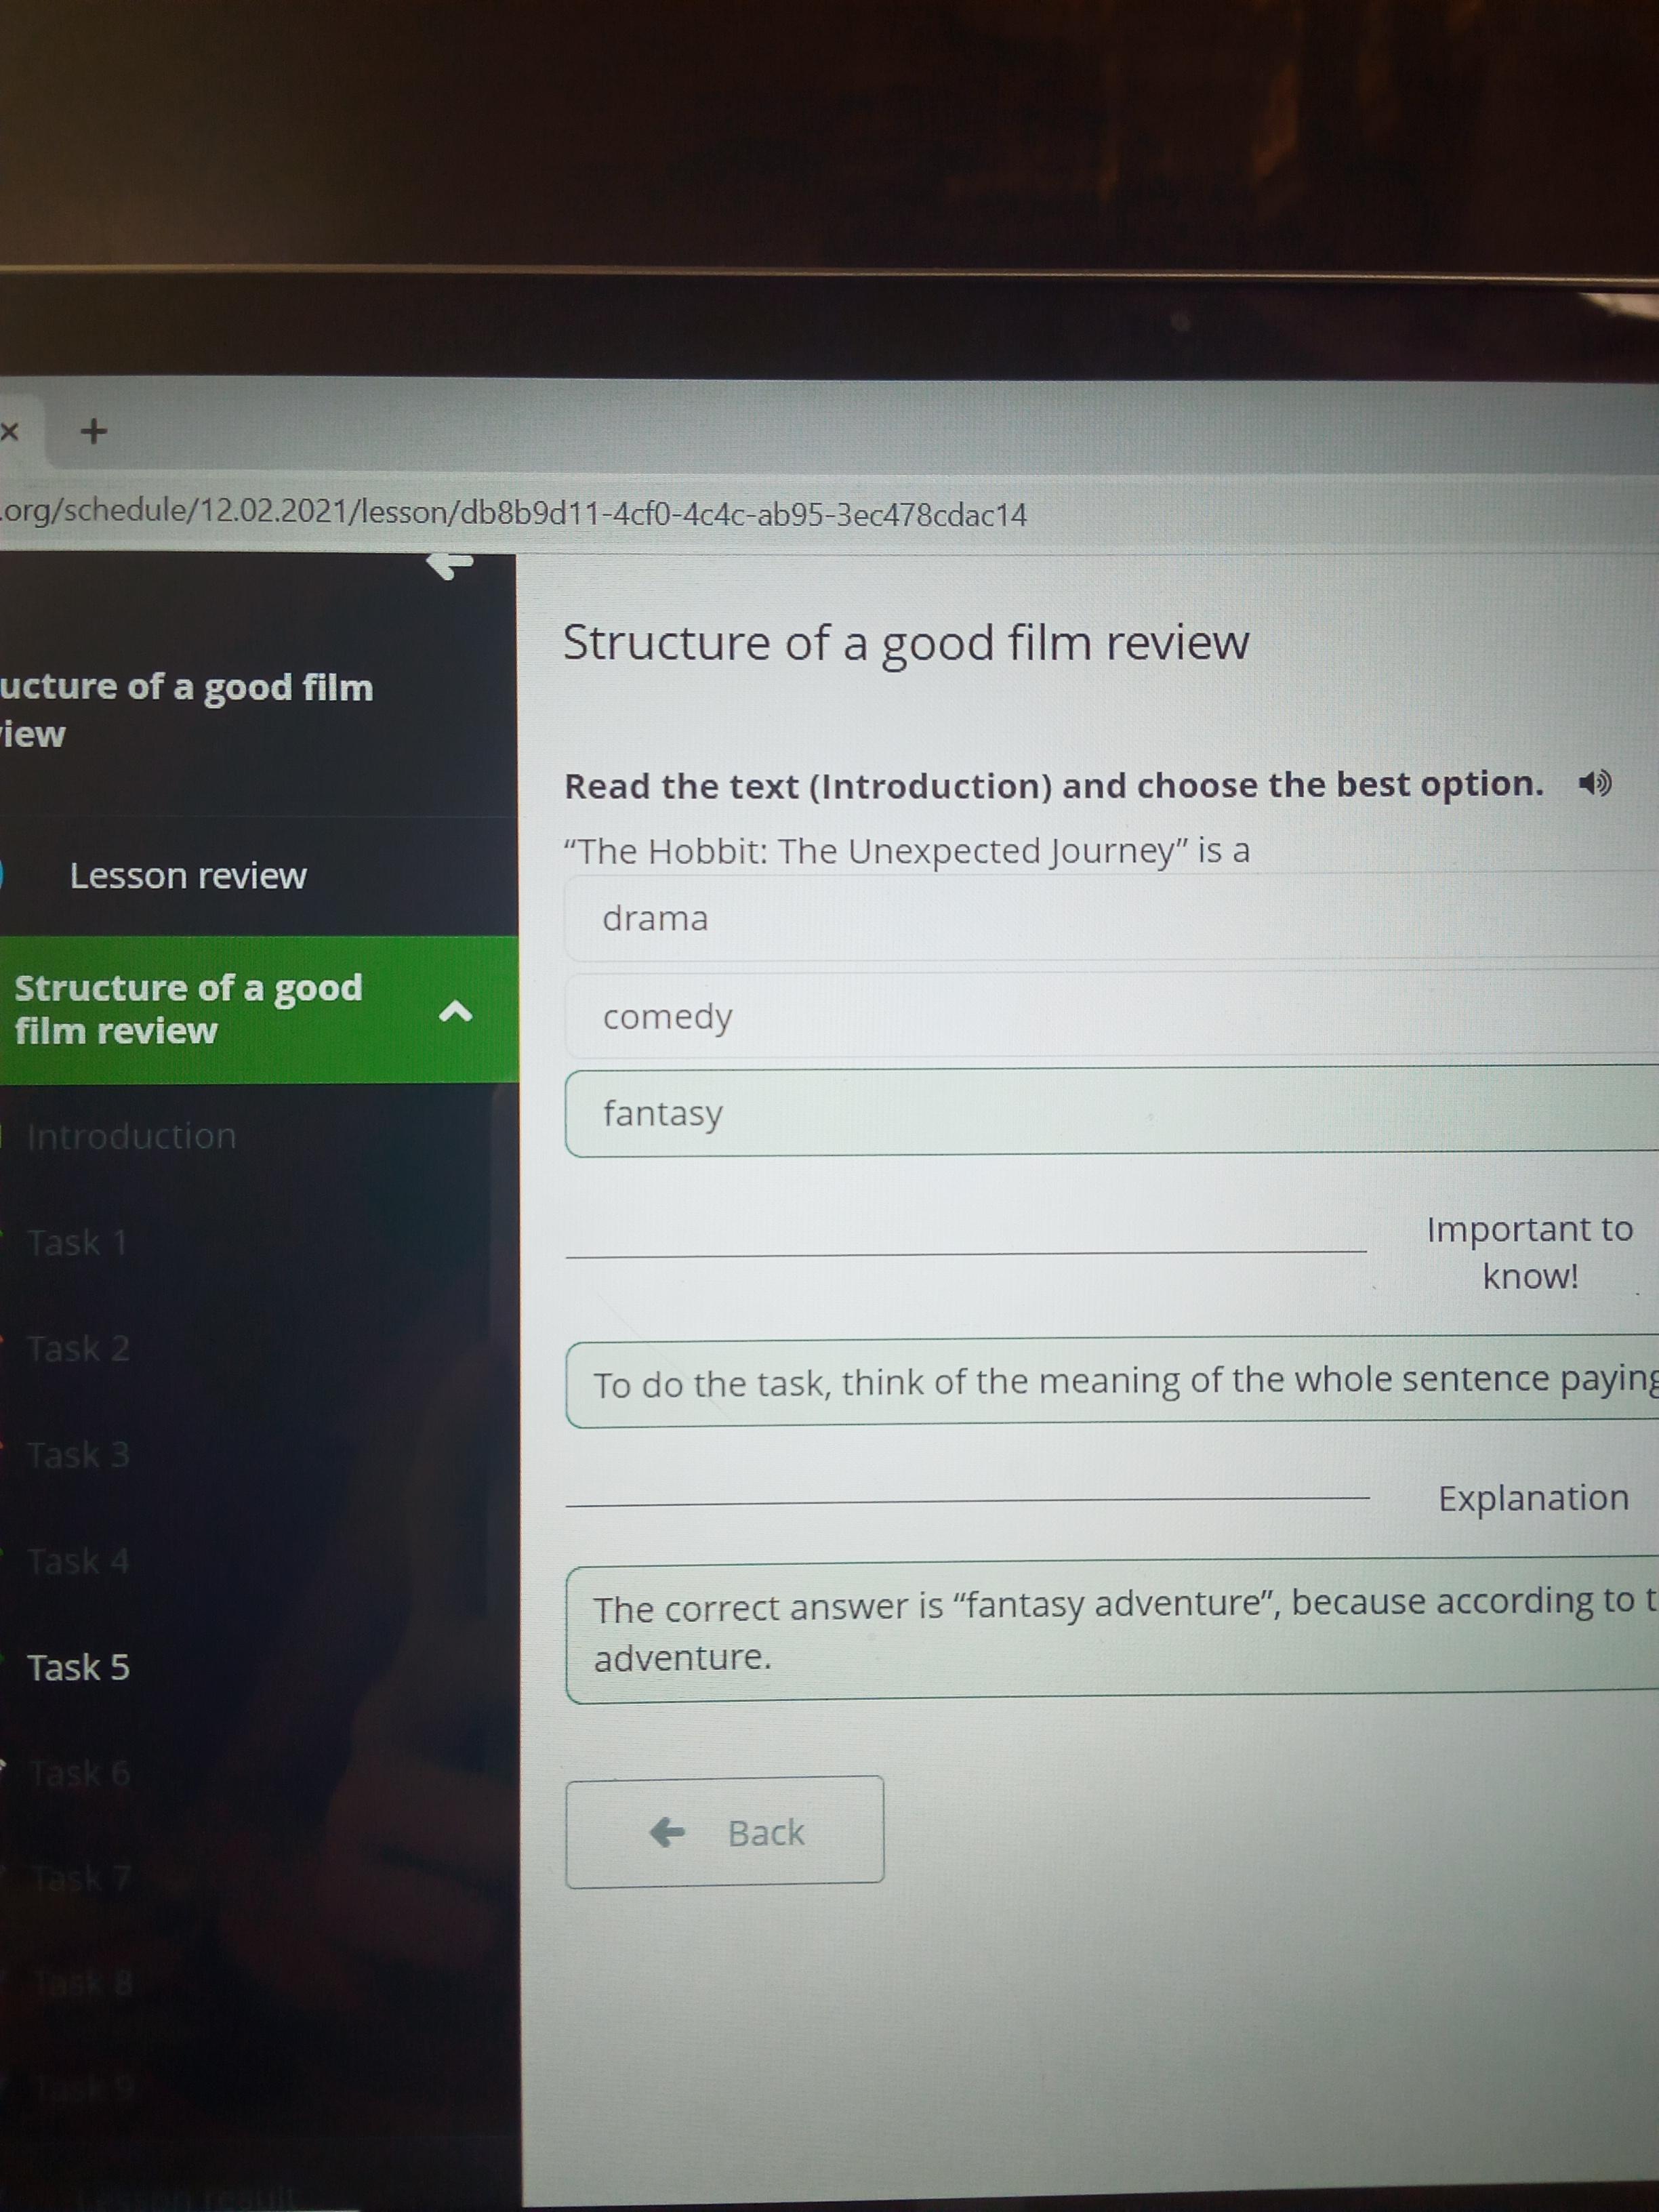Select the drama answer option
Image resolution: width=1659 pixels, height=2212 pixels.
[1100, 918]
